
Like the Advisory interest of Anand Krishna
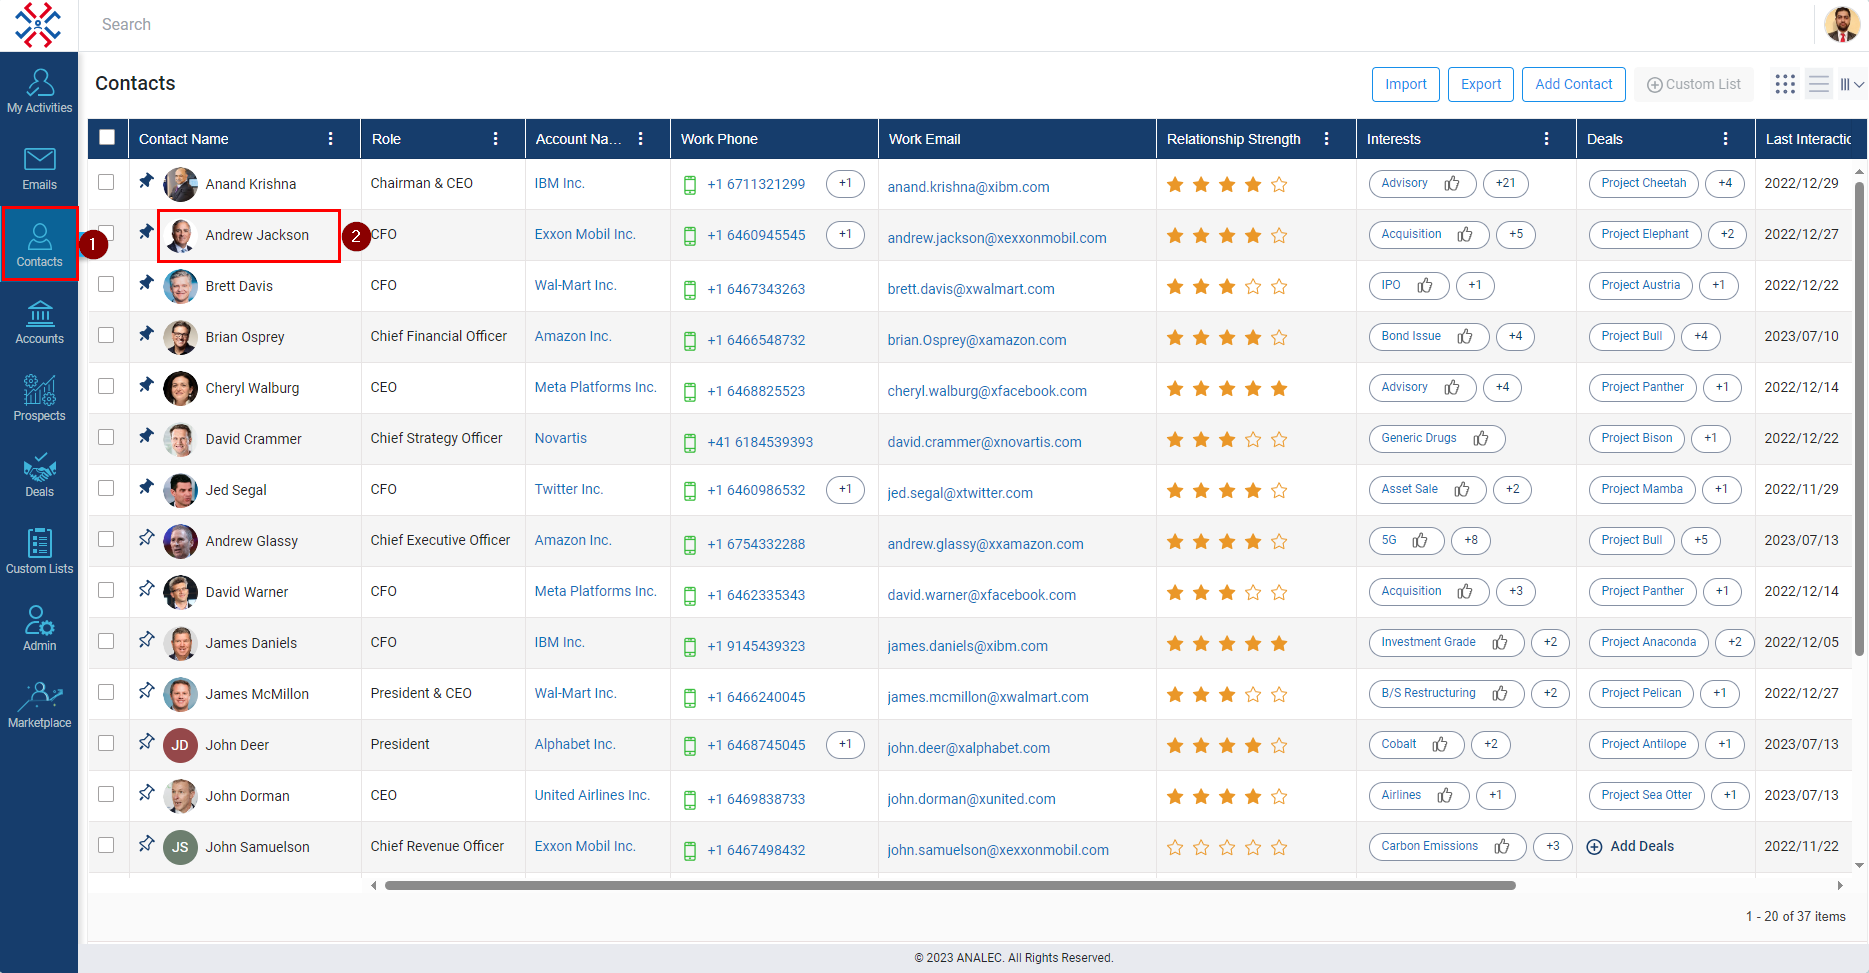tap(1452, 183)
